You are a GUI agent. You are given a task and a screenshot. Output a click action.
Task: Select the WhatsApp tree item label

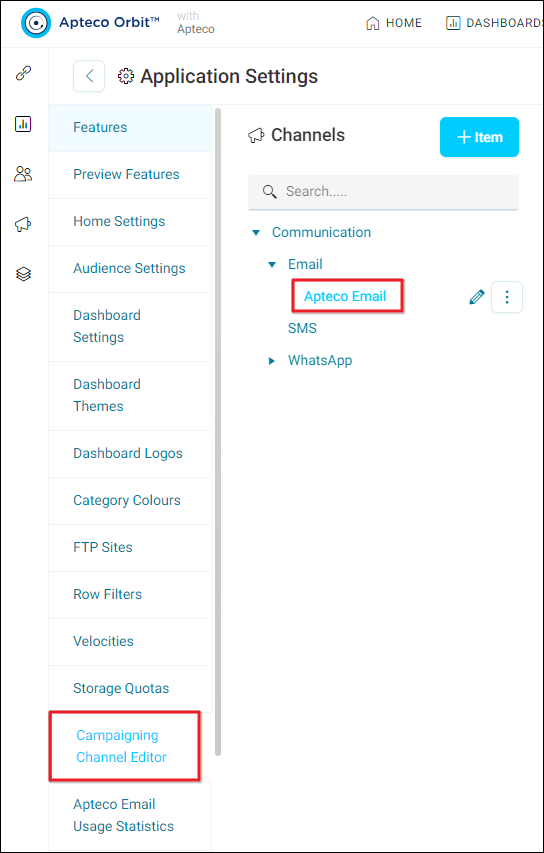tap(320, 361)
